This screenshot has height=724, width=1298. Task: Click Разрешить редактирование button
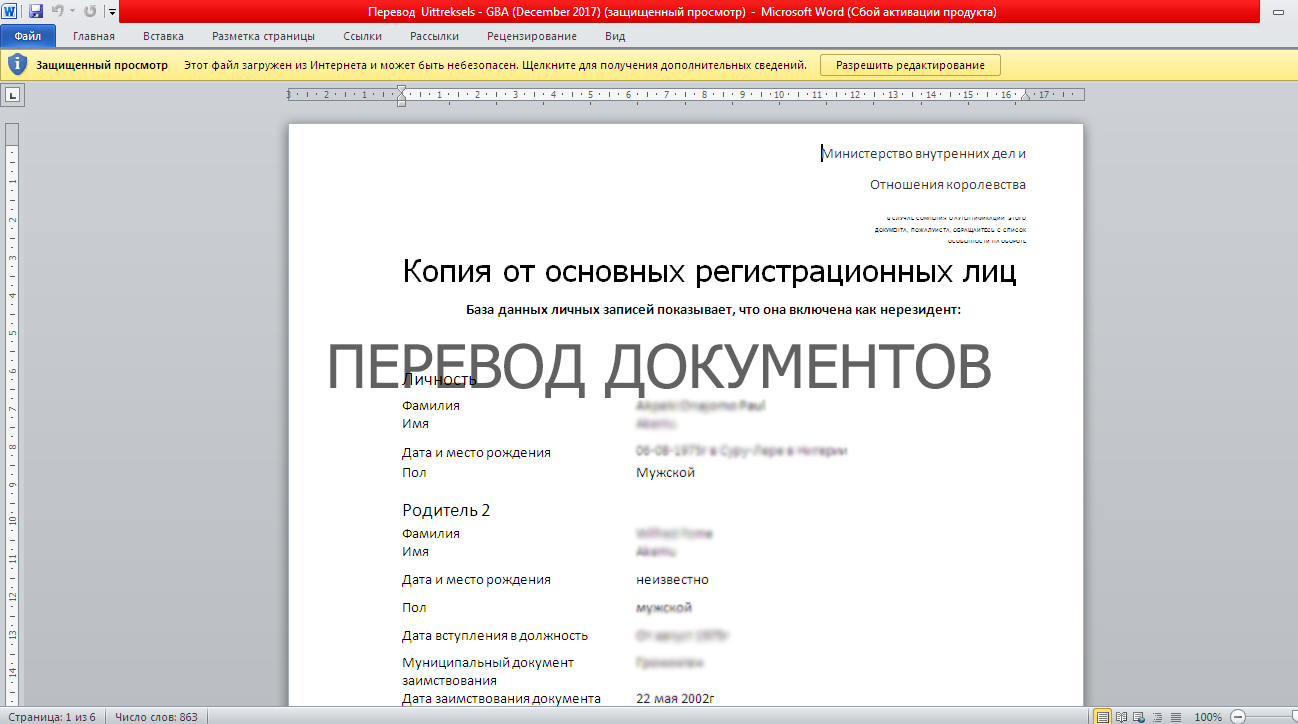(910, 65)
